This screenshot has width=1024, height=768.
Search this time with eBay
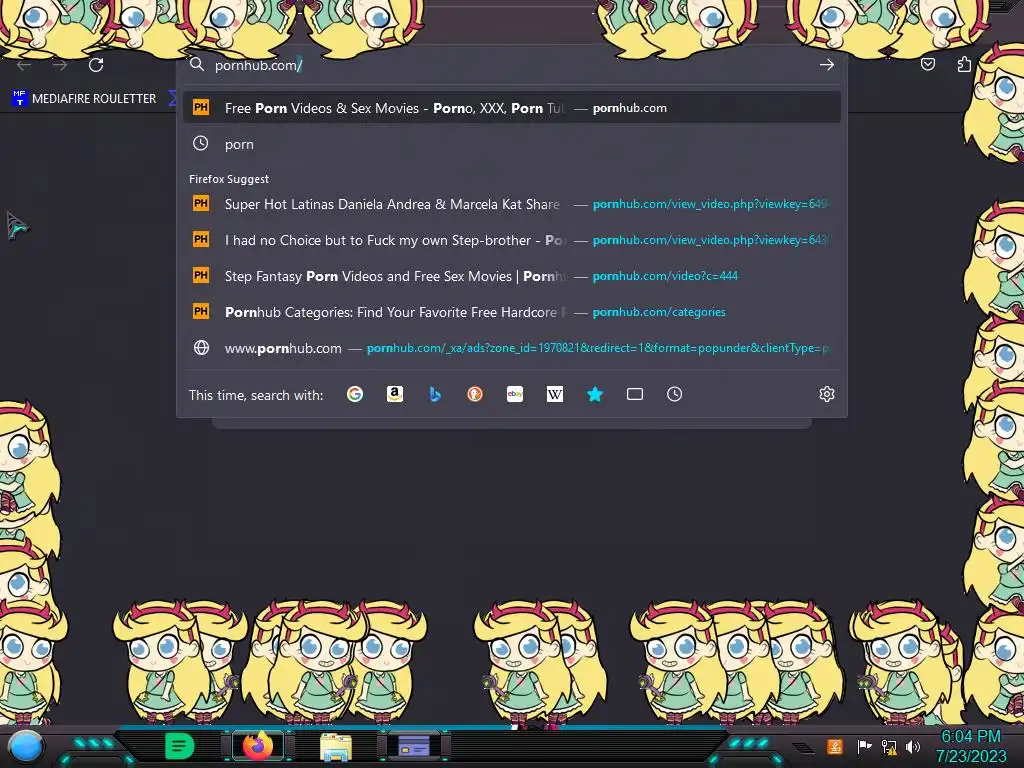(x=515, y=394)
